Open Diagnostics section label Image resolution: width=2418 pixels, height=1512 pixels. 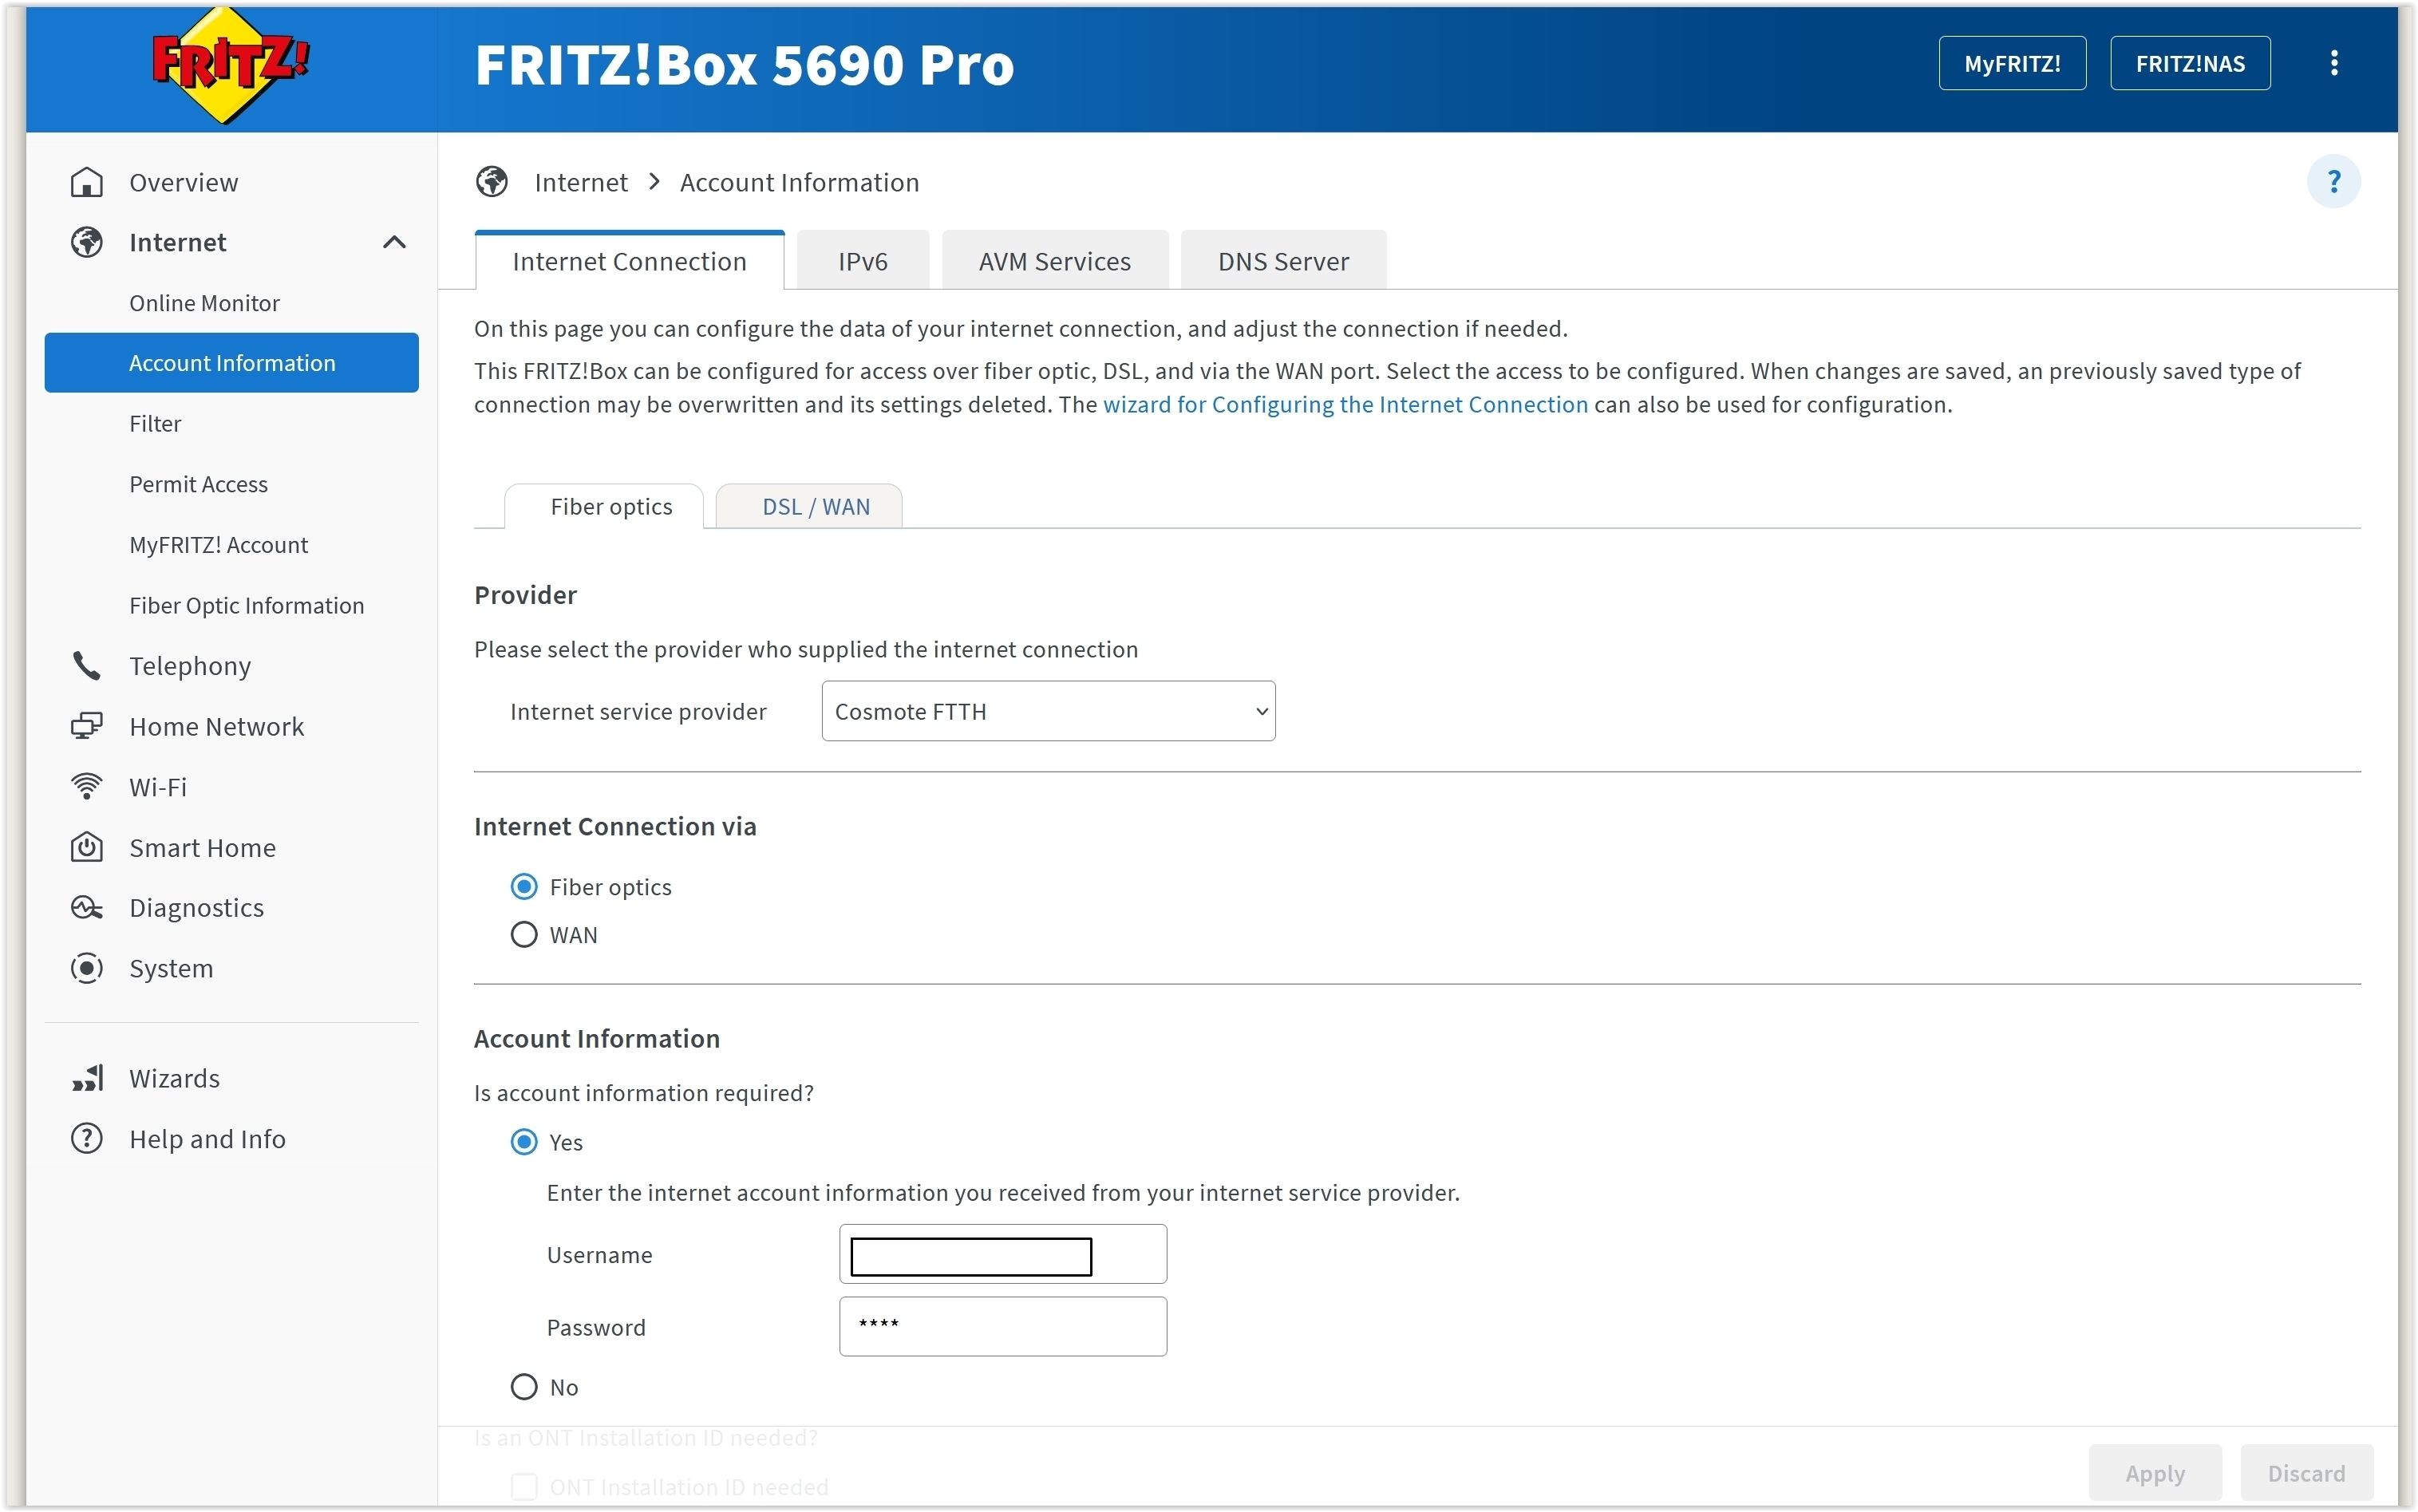(196, 908)
